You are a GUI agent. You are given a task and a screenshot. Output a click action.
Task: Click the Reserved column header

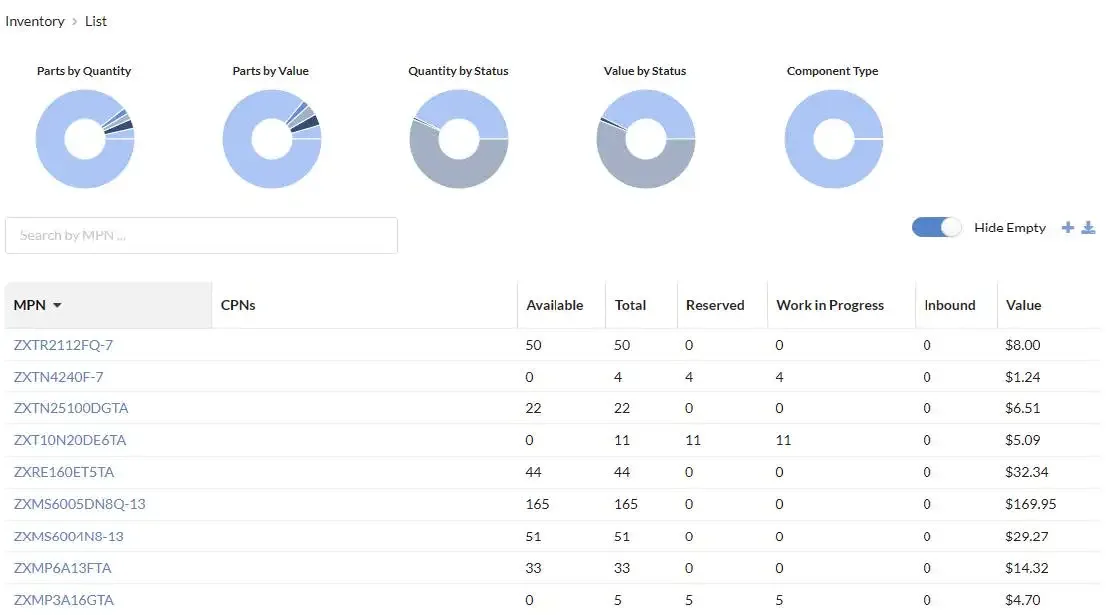pyautogui.click(x=715, y=306)
